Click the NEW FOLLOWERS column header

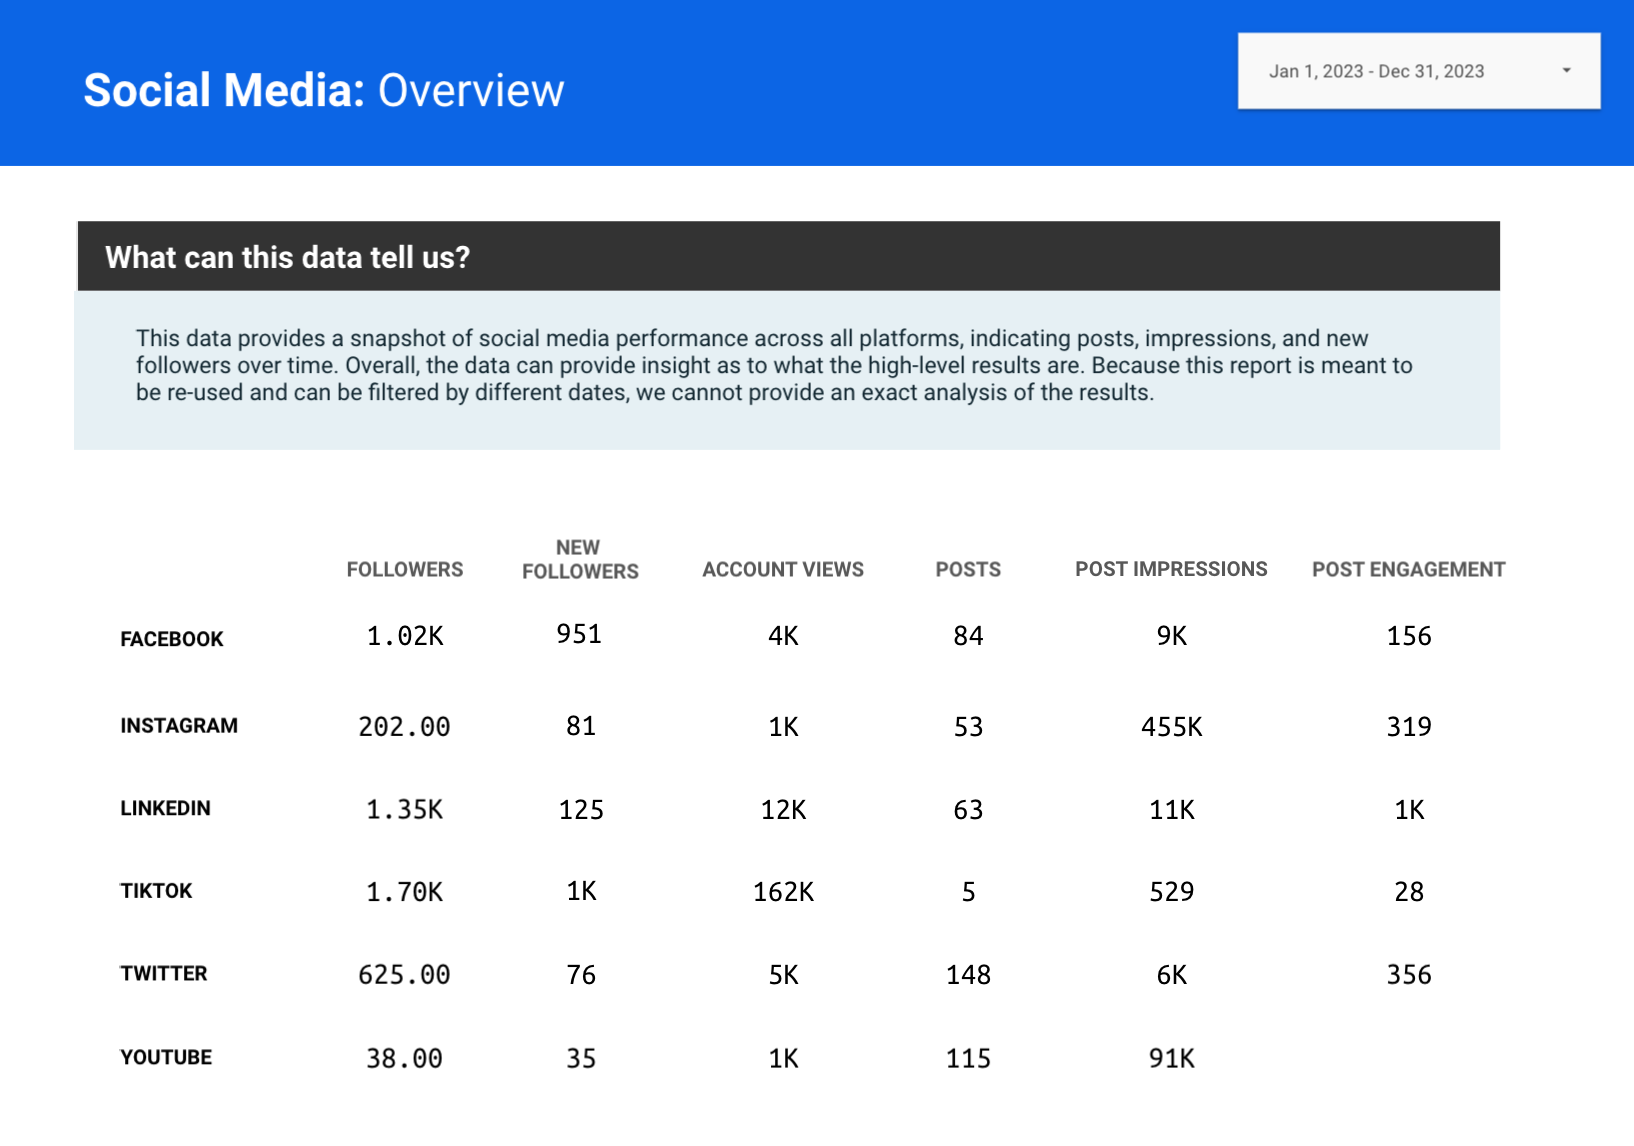pyautogui.click(x=580, y=559)
